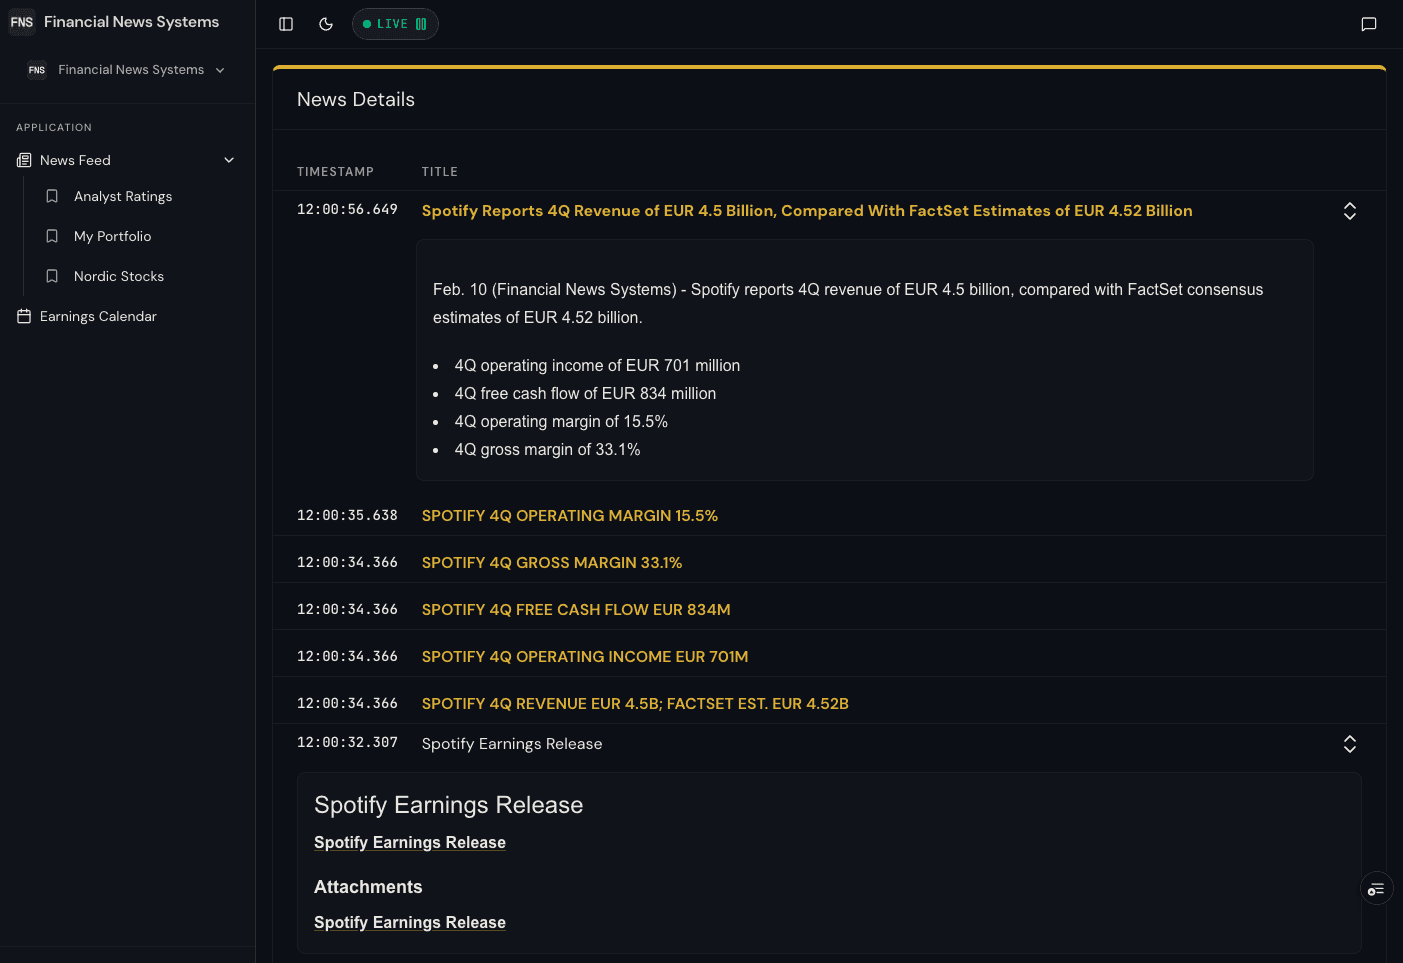Click the FNS logo icon
This screenshot has height=963, width=1403.
click(x=22, y=22)
